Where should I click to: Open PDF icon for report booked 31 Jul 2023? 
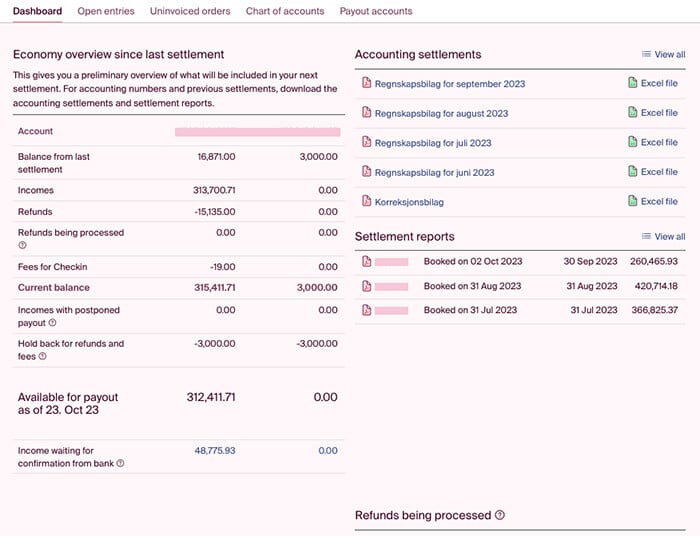click(x=367, y=310)
